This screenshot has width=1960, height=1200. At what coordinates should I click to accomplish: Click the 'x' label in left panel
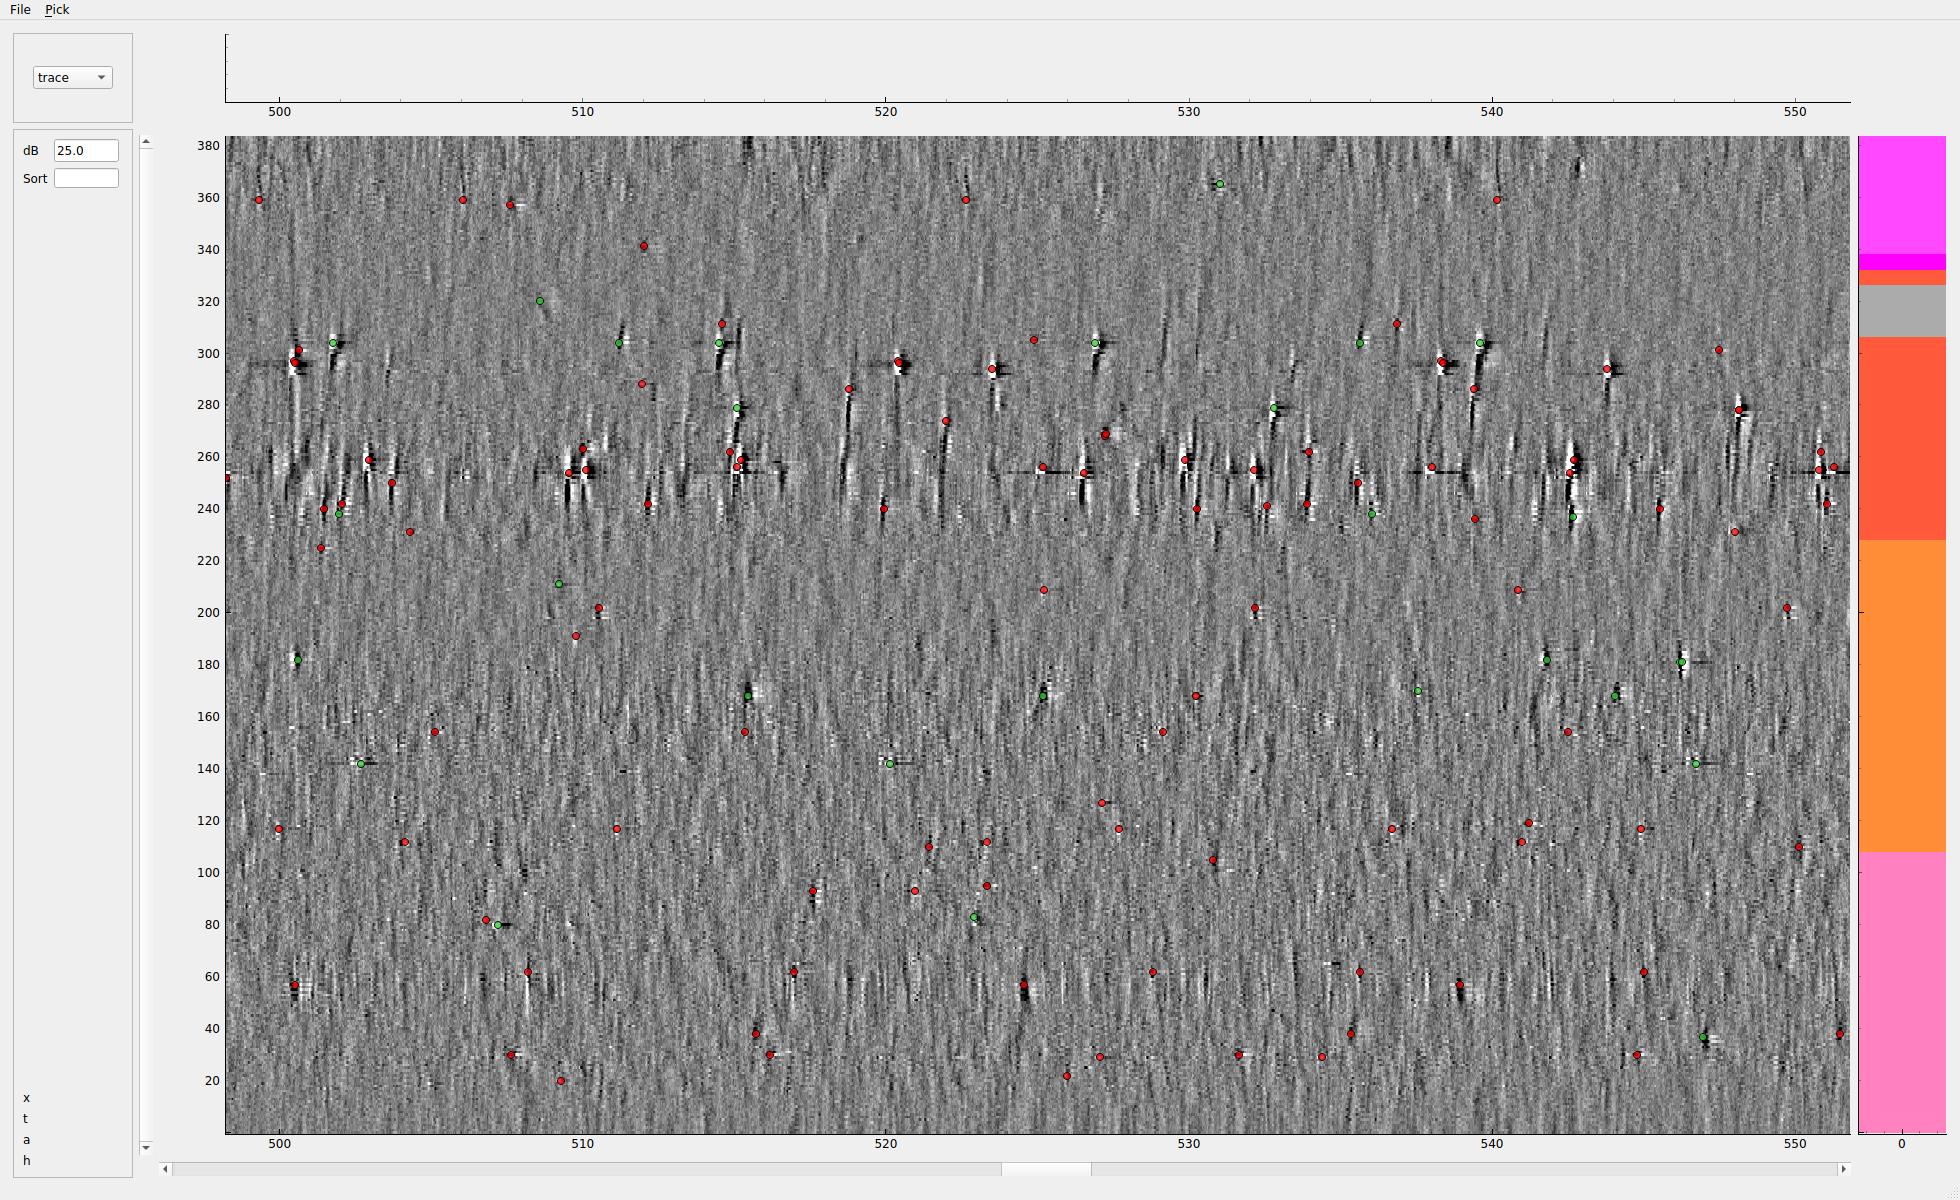click(26, 1098)
